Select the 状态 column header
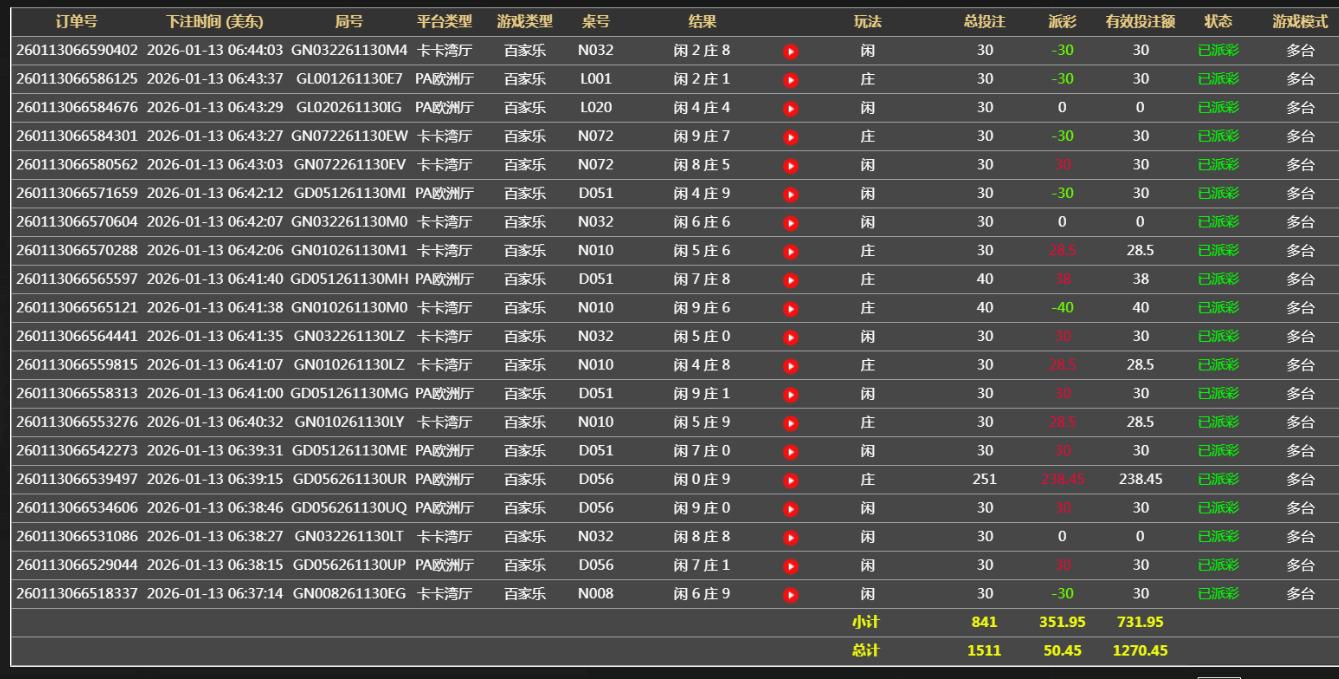 coord(1217,21)
